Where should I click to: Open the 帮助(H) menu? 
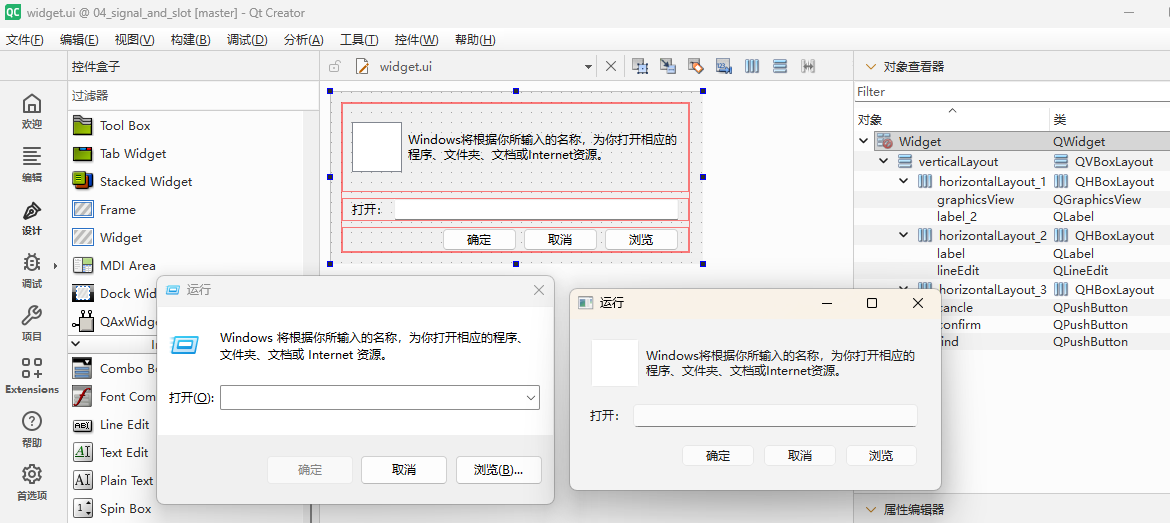click(475, 40)
